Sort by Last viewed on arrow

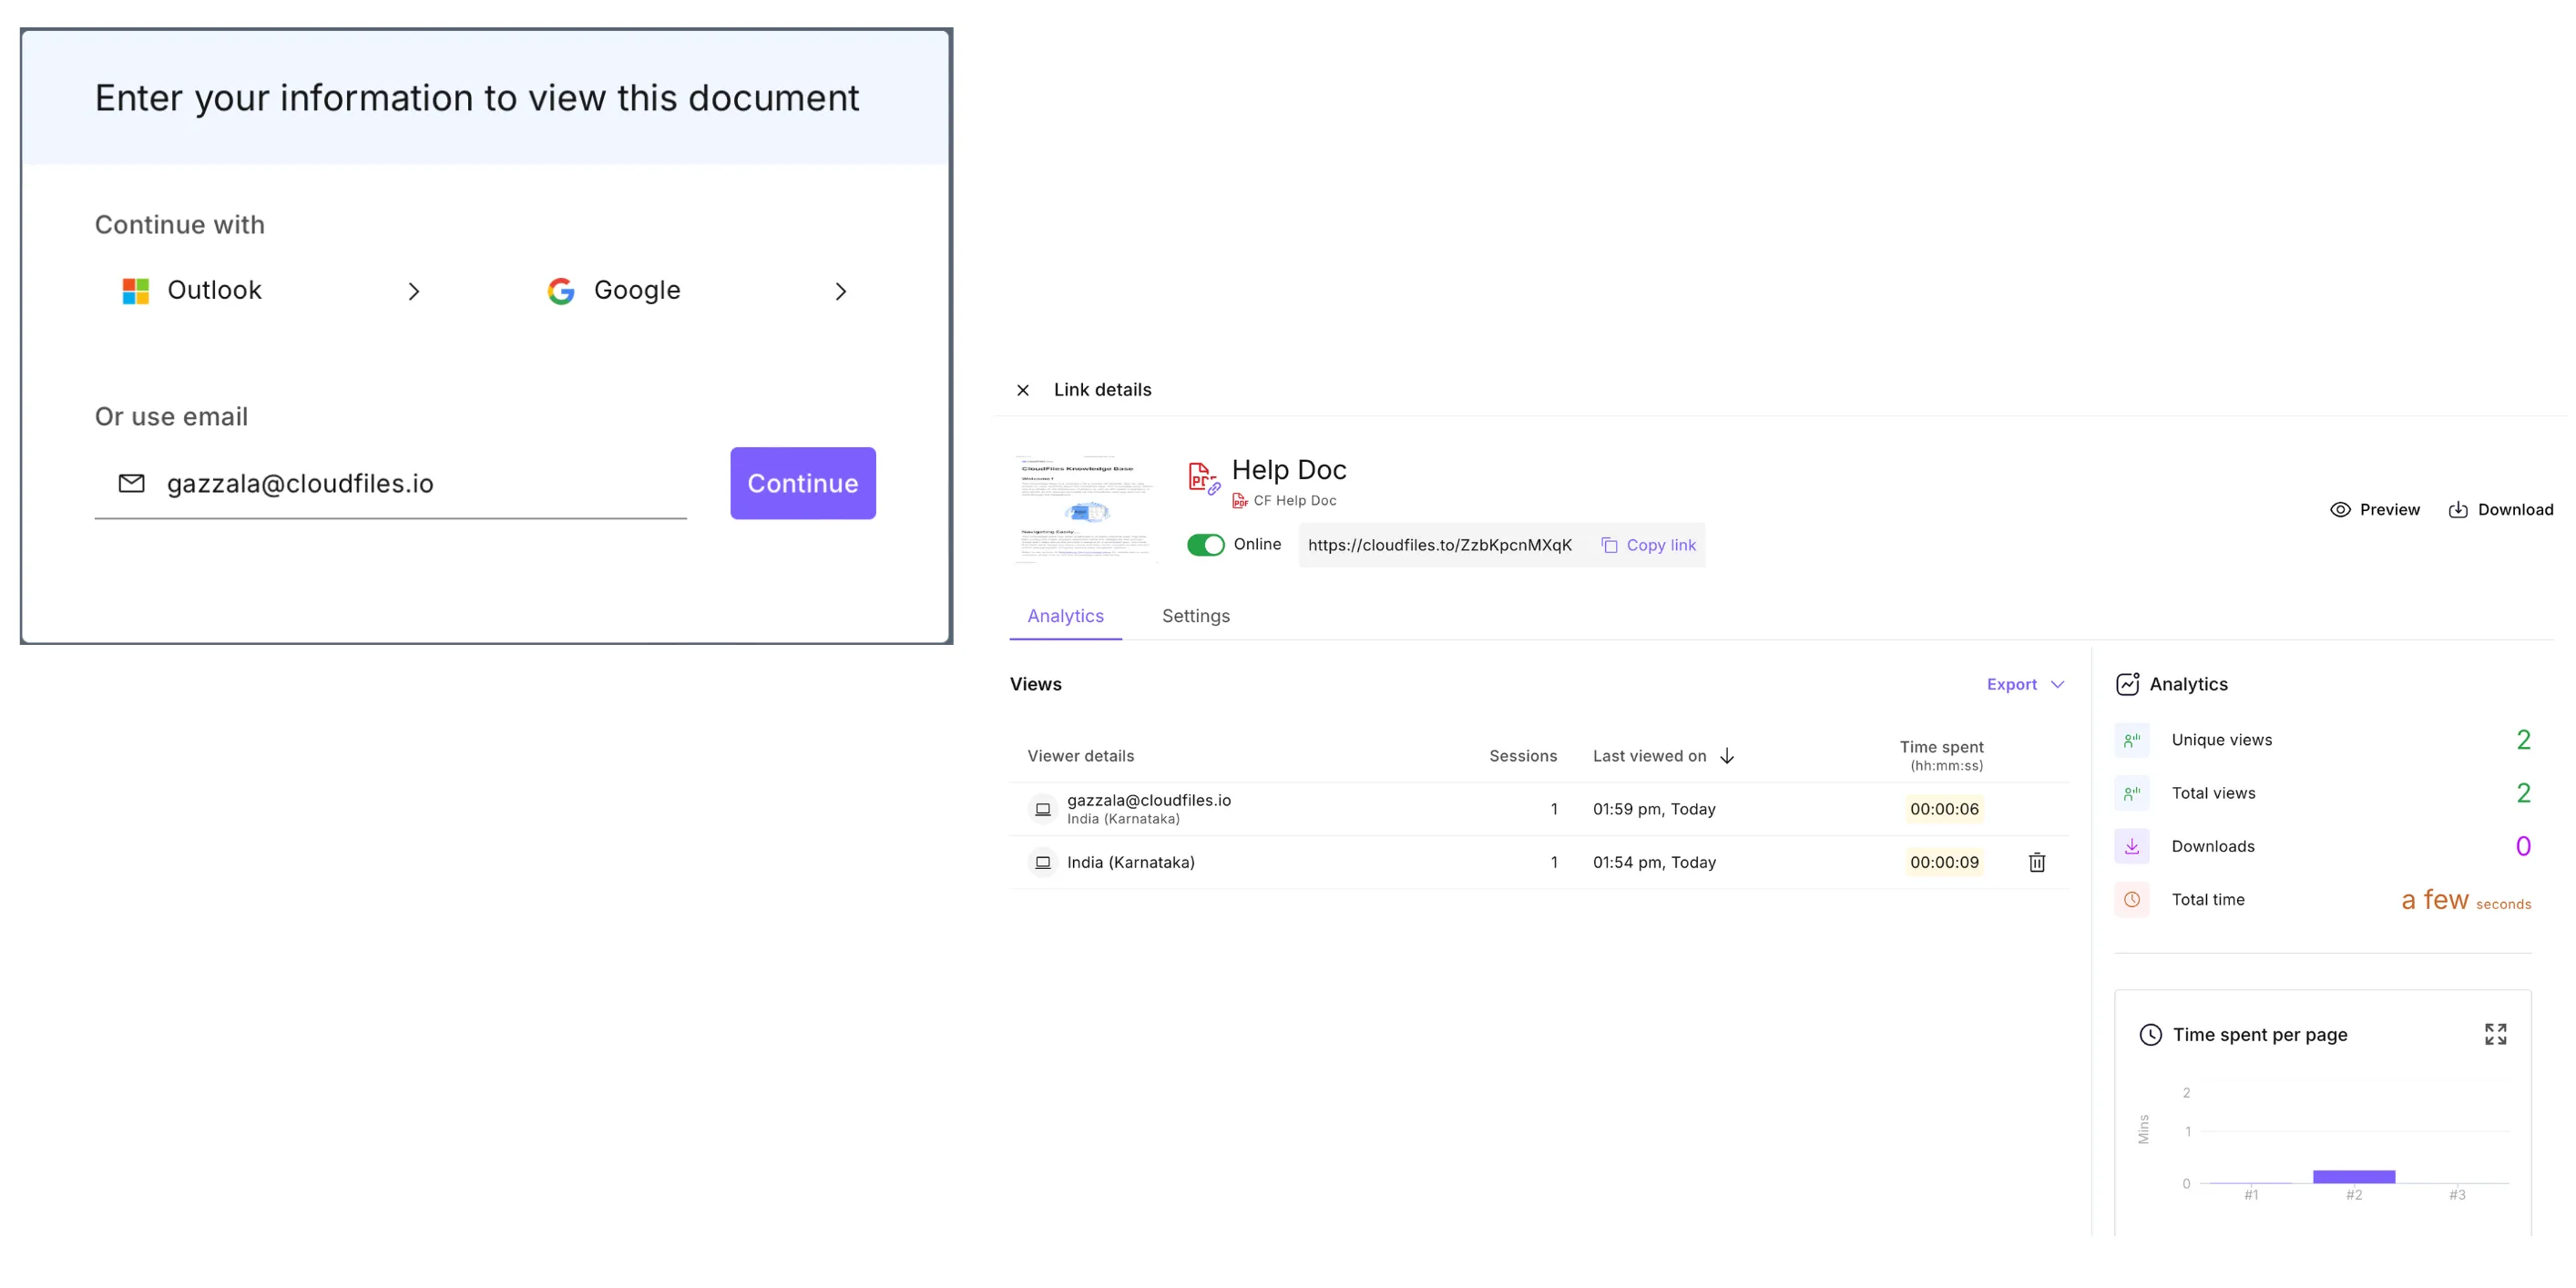pyautogui.click(x=1727, y=756)
